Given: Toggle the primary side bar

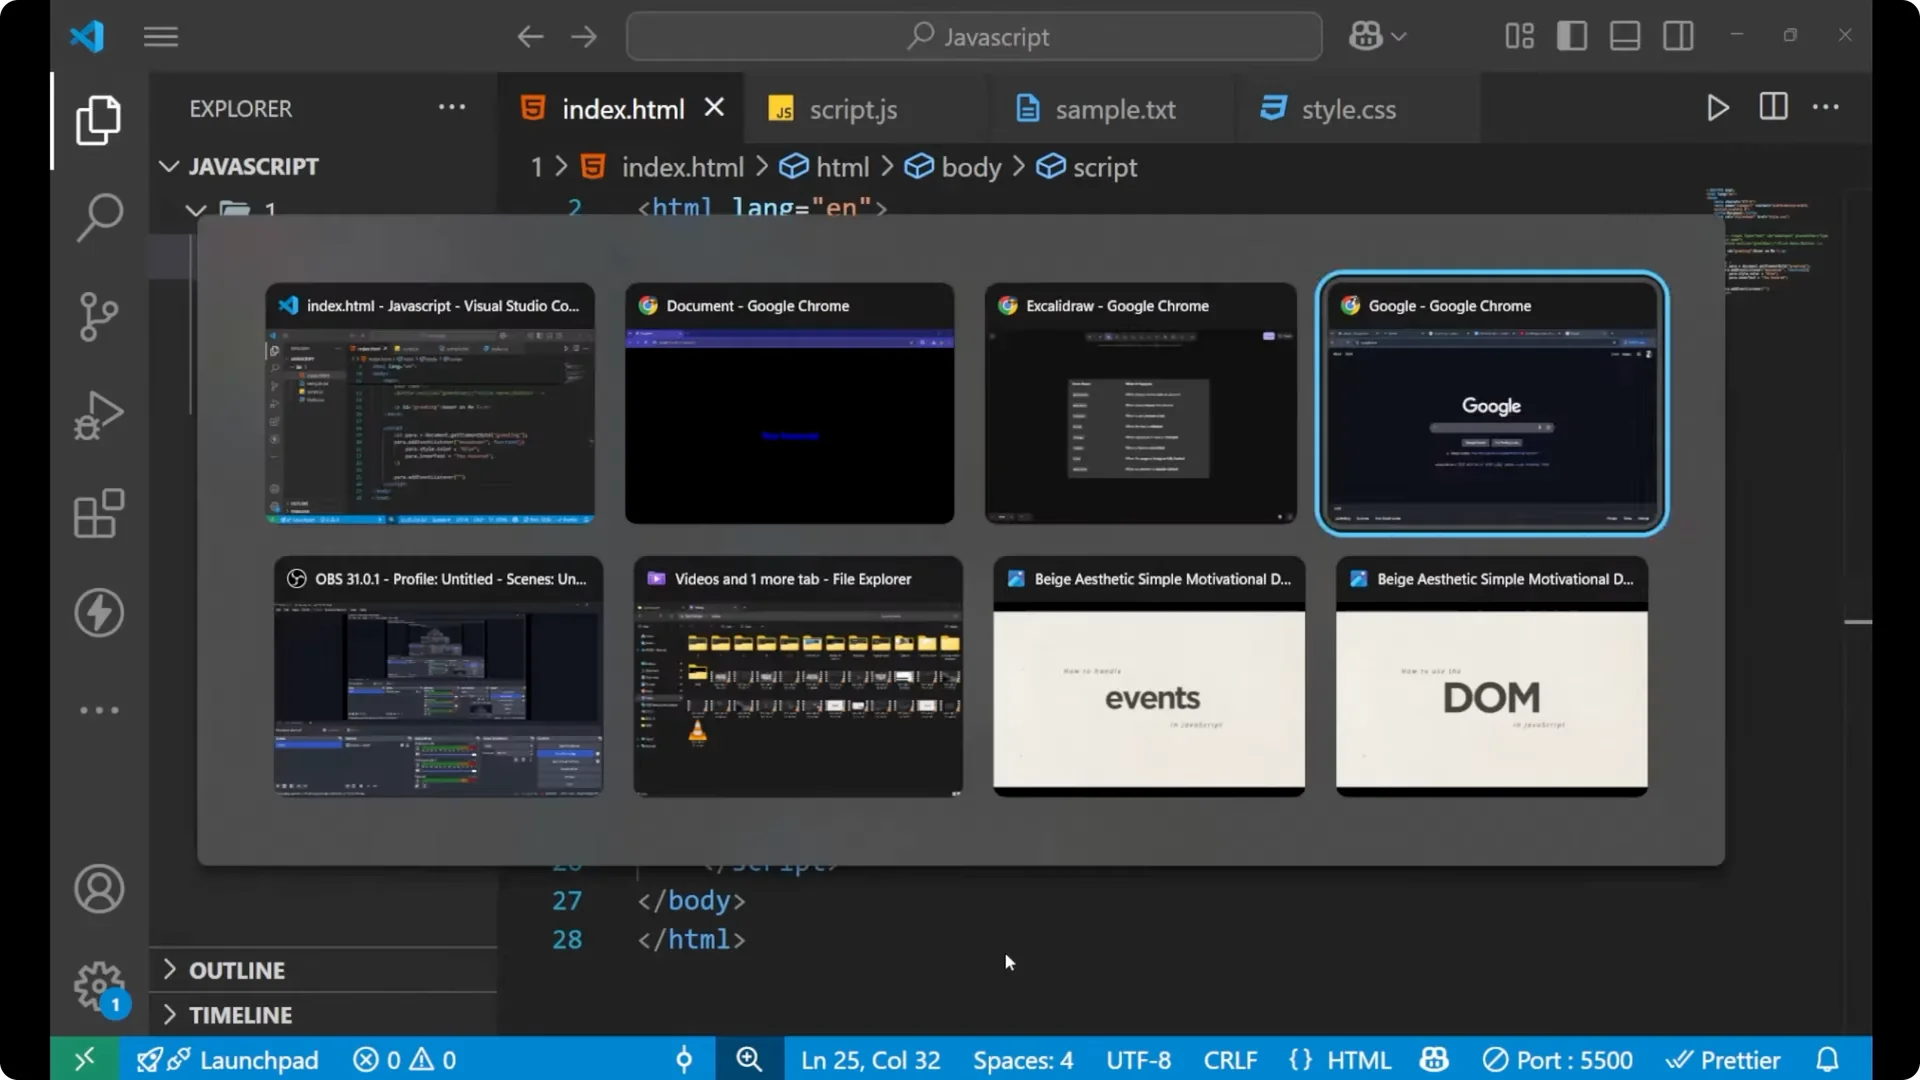Looking at the screenshot, I should click(1572, 37).
